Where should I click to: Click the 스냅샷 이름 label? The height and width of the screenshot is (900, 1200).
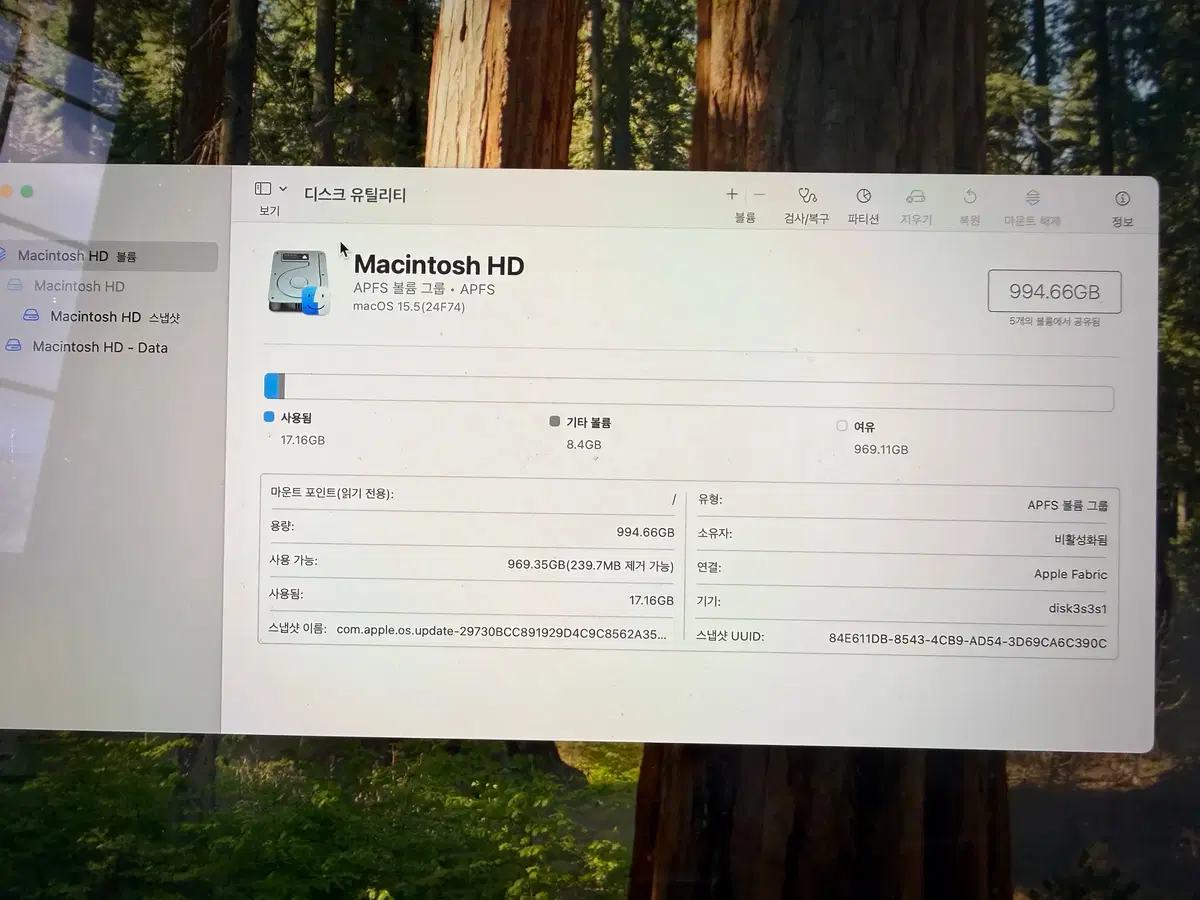pyautogui.click(x=297, y=628)
